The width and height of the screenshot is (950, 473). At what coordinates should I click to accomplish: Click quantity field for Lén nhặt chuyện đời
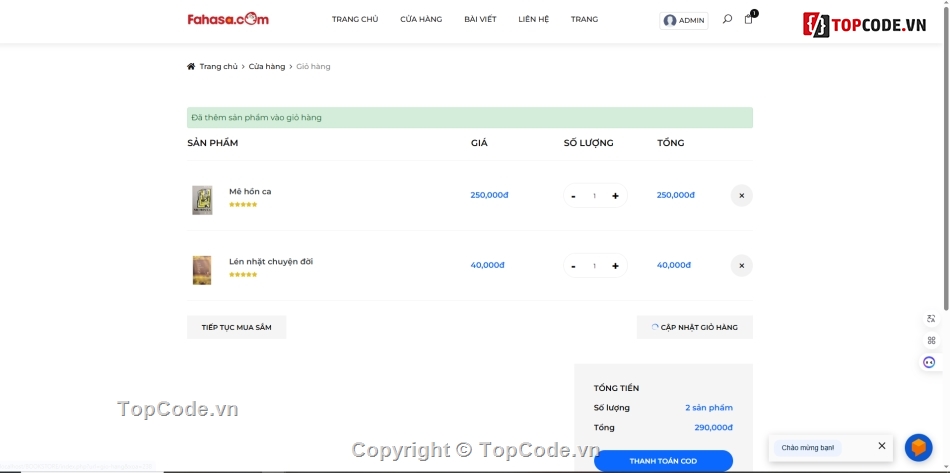[594, 266]
